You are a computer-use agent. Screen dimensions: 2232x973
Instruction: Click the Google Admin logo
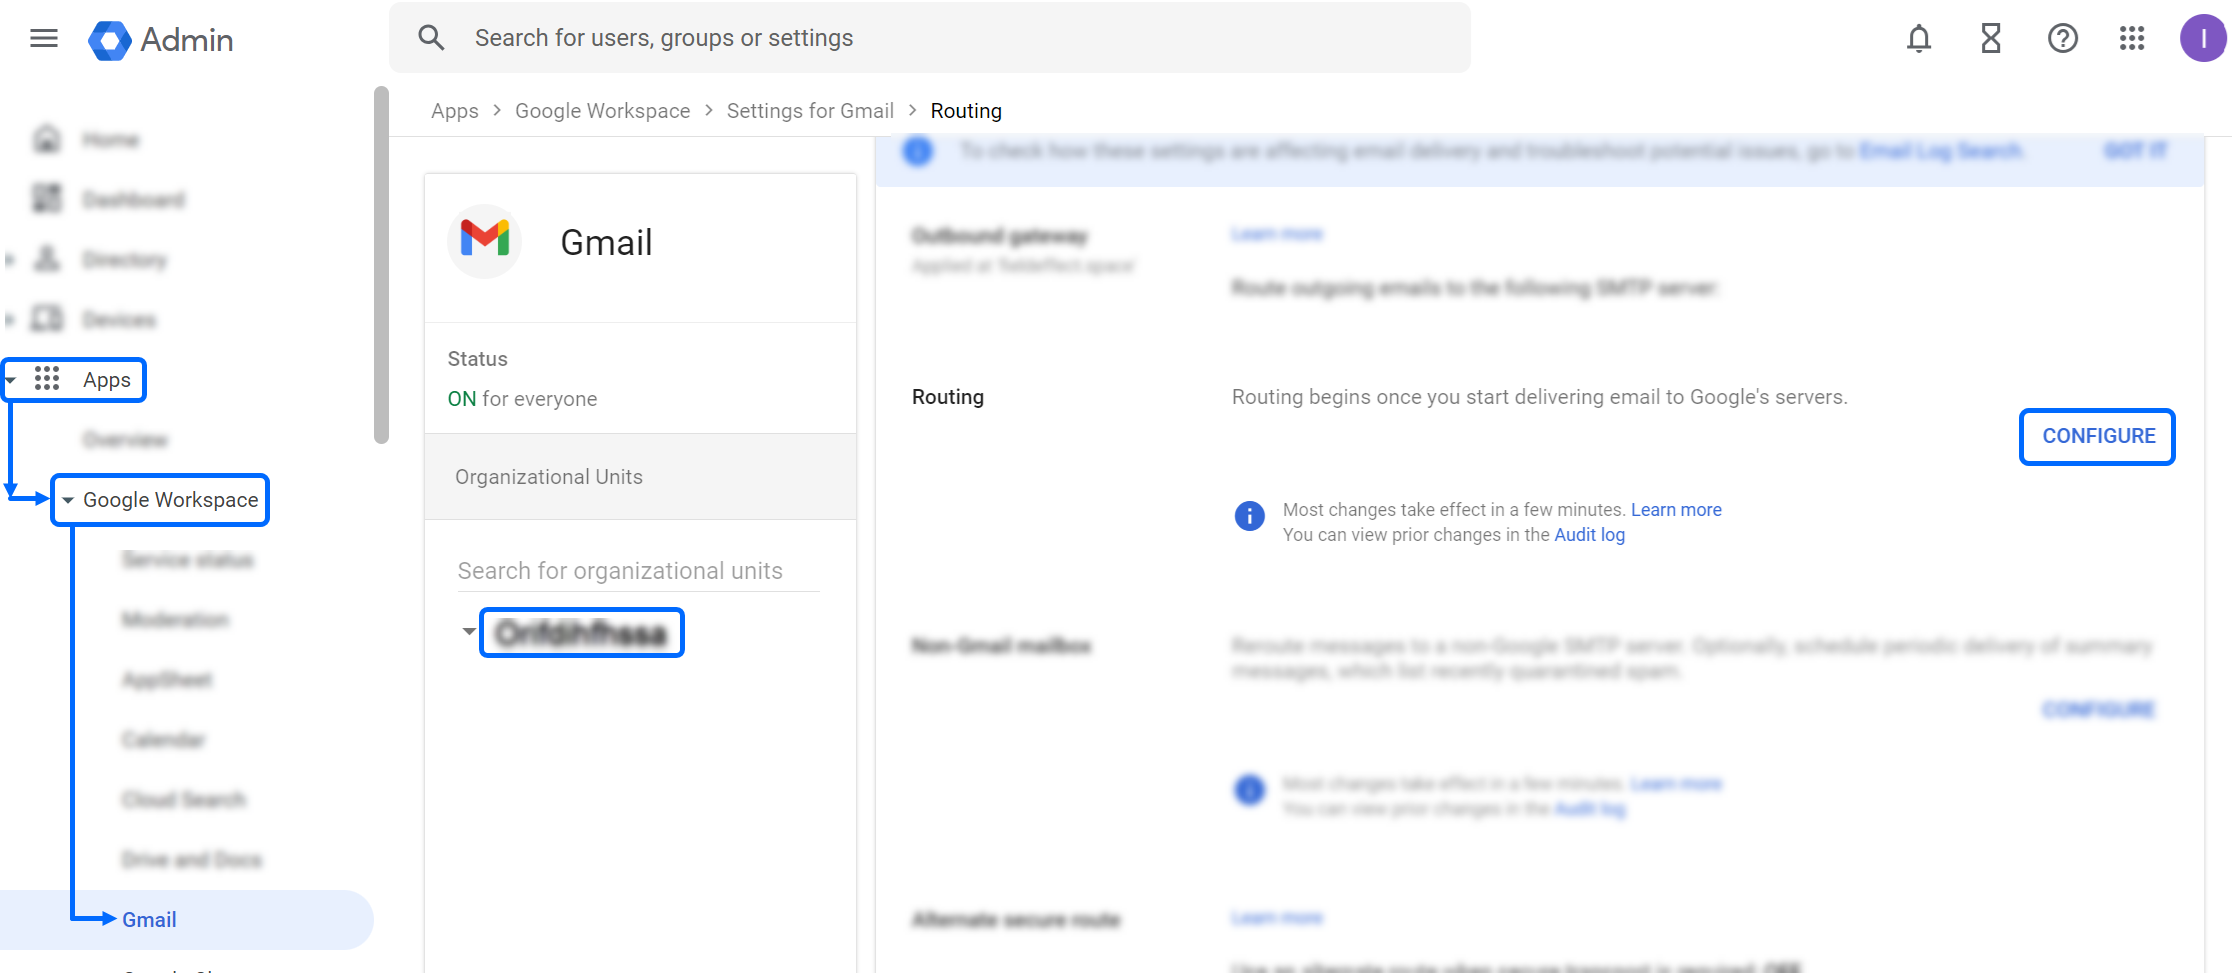click(x=161, y=40)
